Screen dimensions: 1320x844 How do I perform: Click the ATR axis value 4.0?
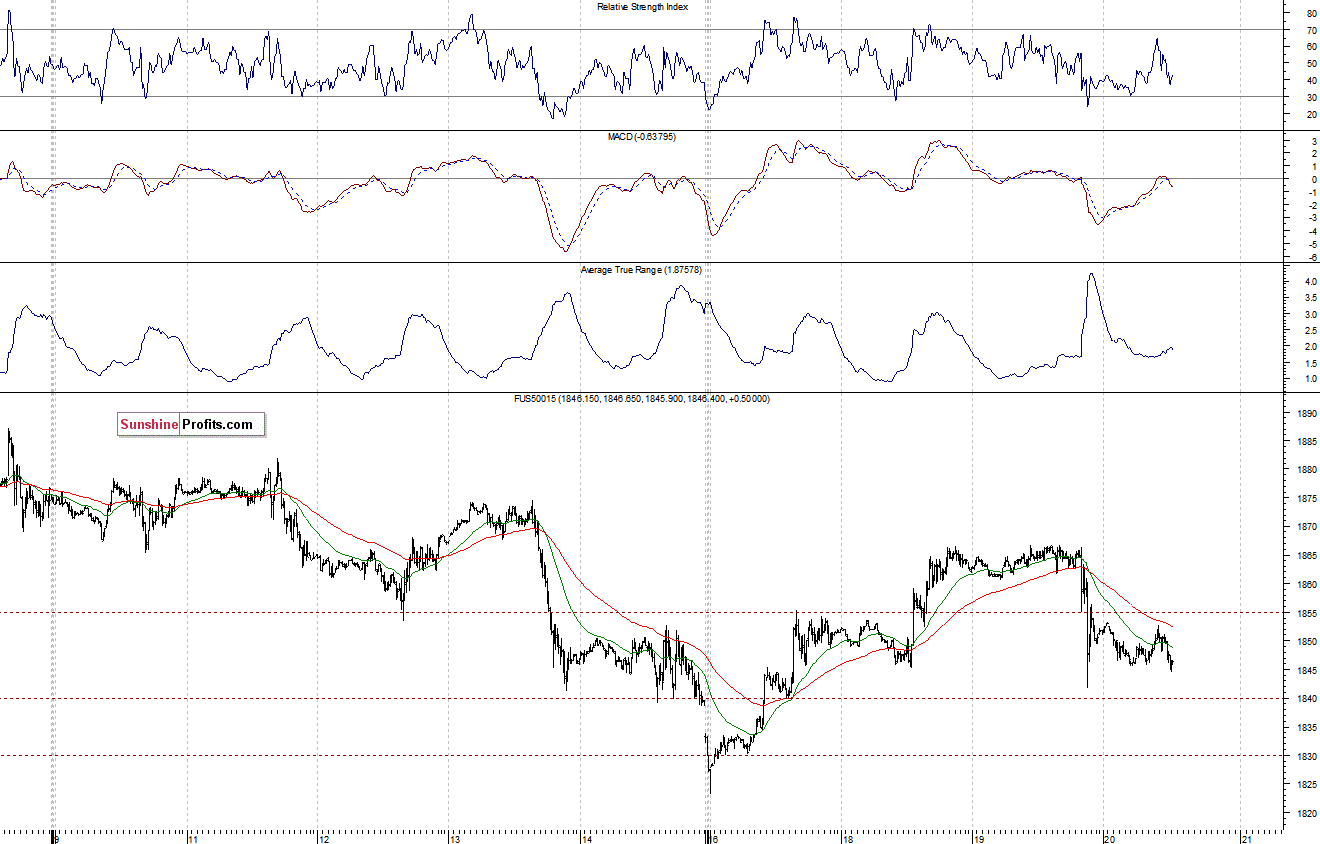1309,282
